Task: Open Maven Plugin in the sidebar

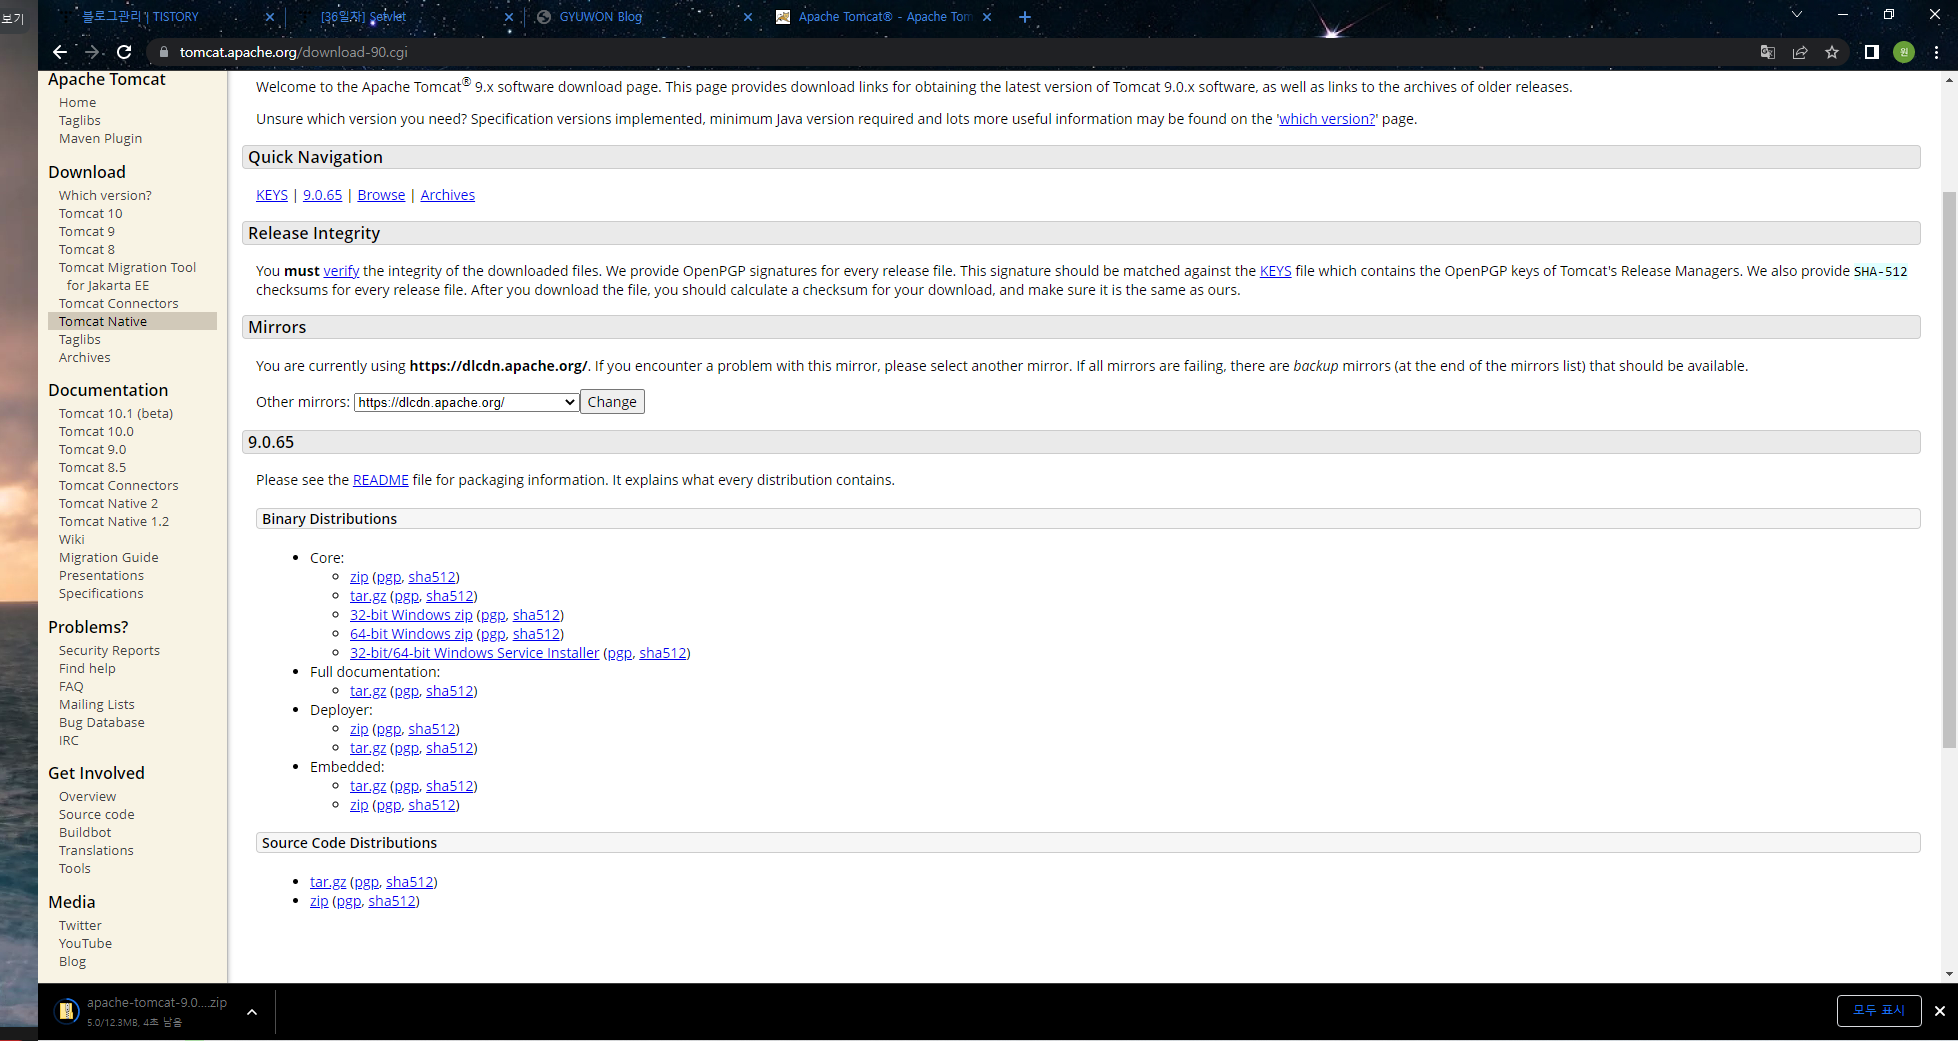Action: 100,138
